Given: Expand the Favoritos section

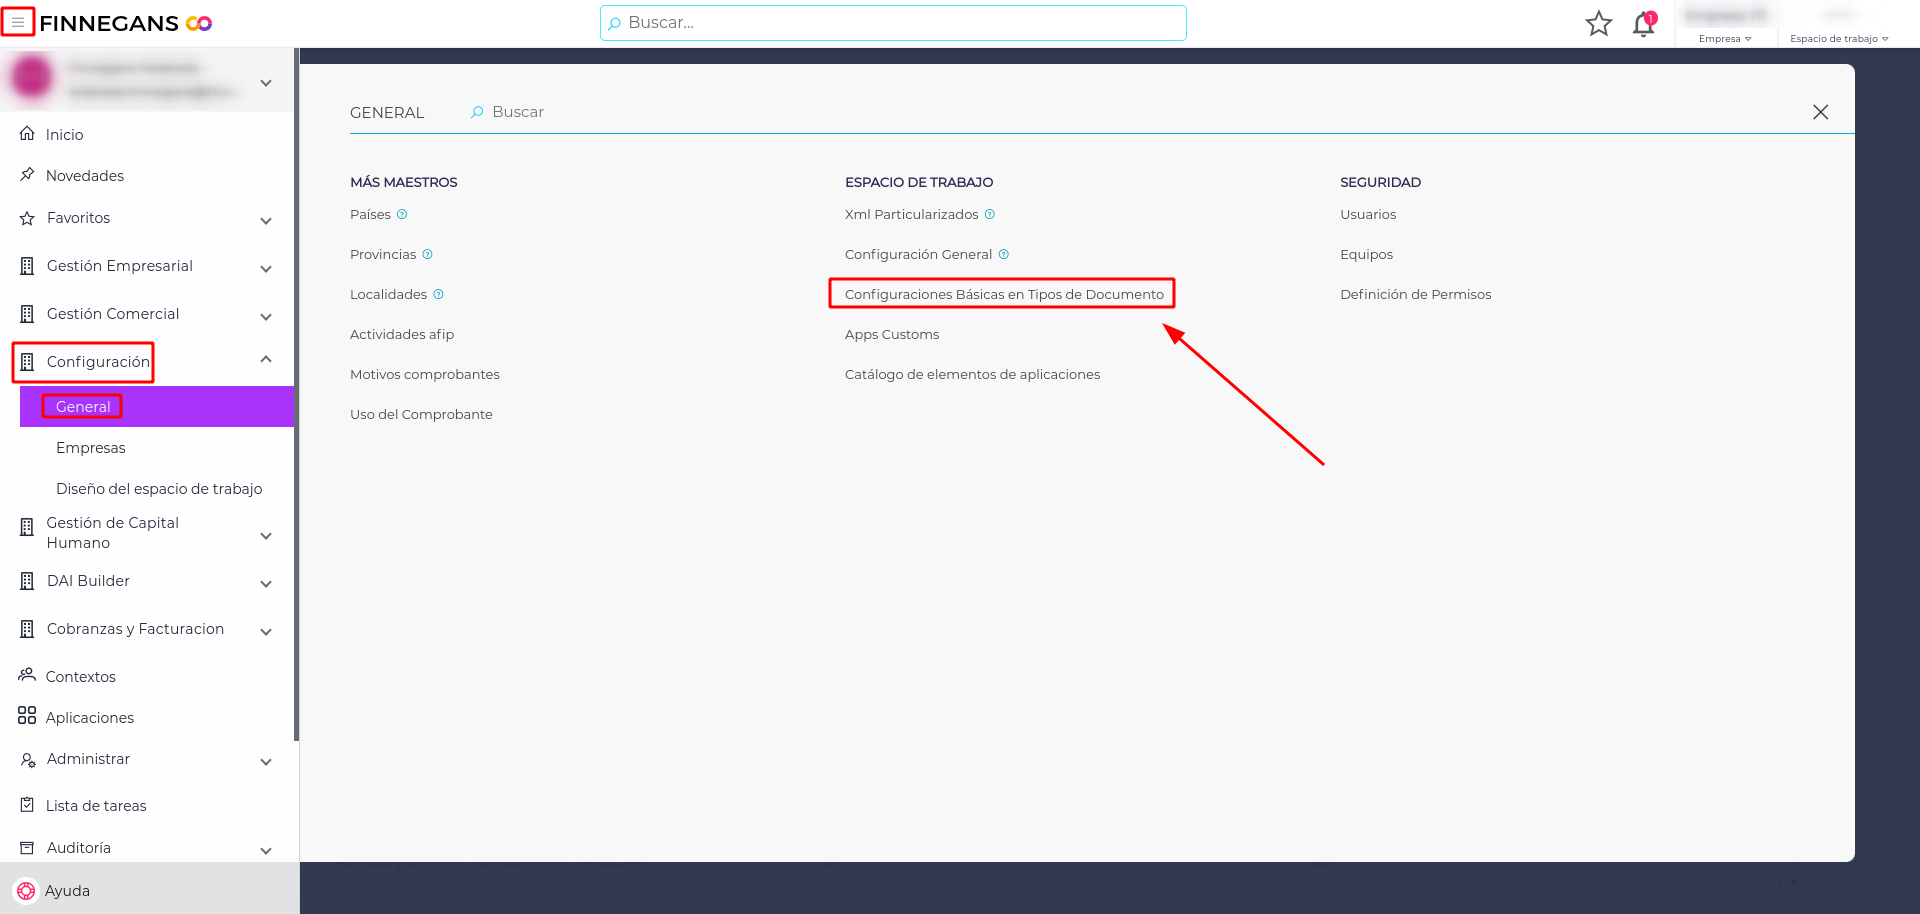Looking at the screenshot, I should (x=266, y=221).
